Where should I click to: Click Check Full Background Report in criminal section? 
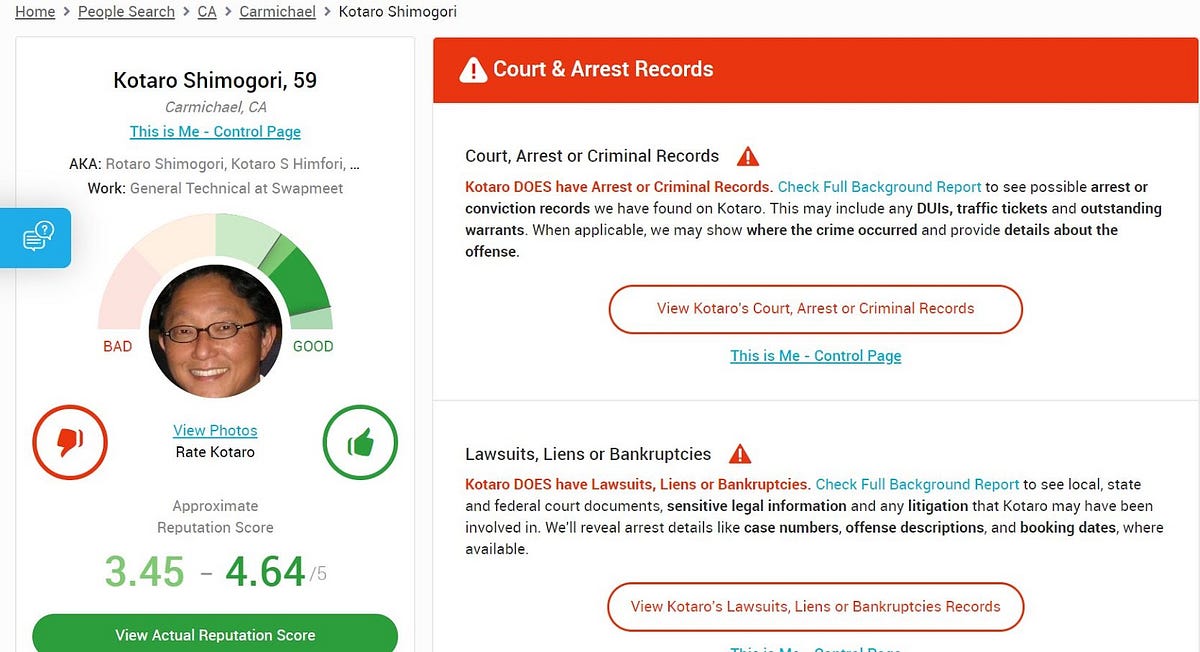pyautogui.click(x=879, y=187)
